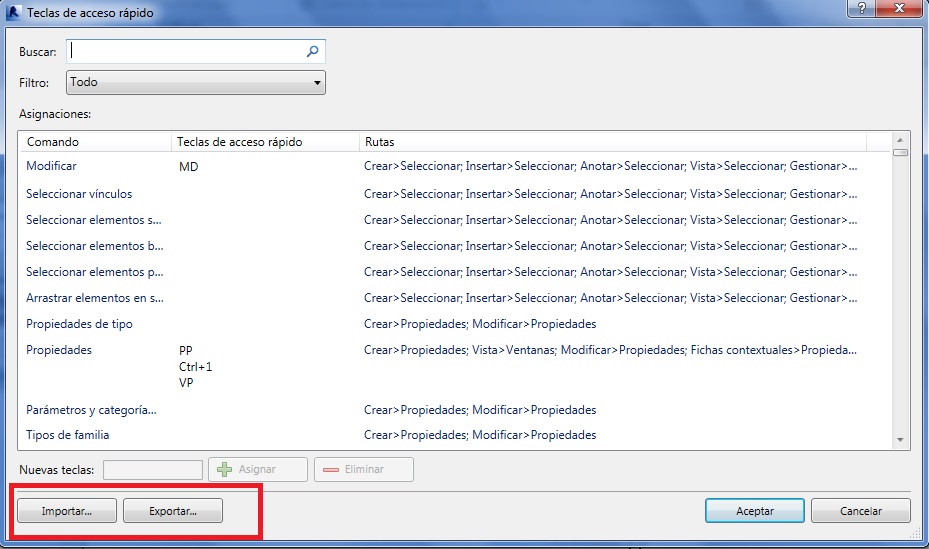Confirm with the Aceptar button
929x549 pixels.
[754, 511]
